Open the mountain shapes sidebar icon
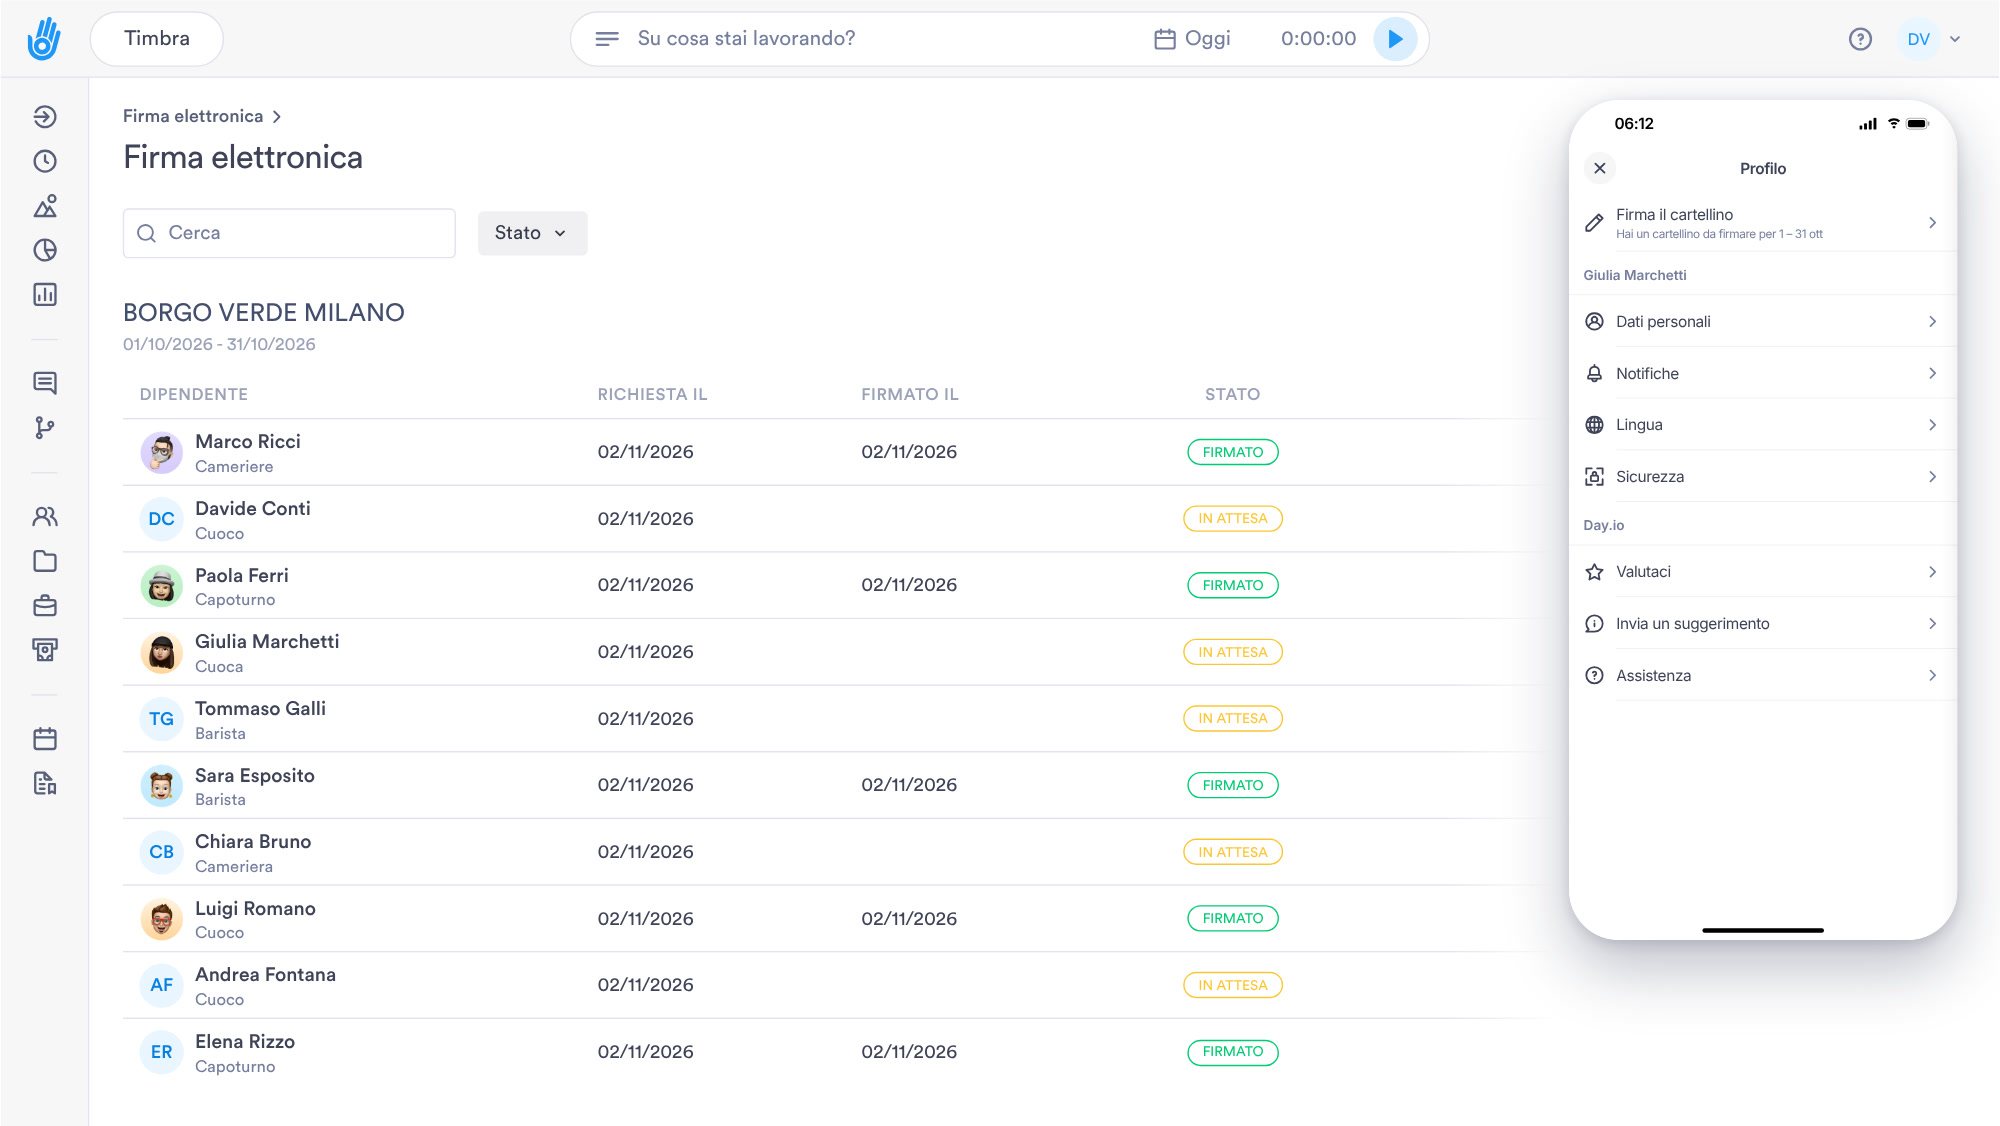Viewport: 2000px width, 1126px height. coord(45,206)
